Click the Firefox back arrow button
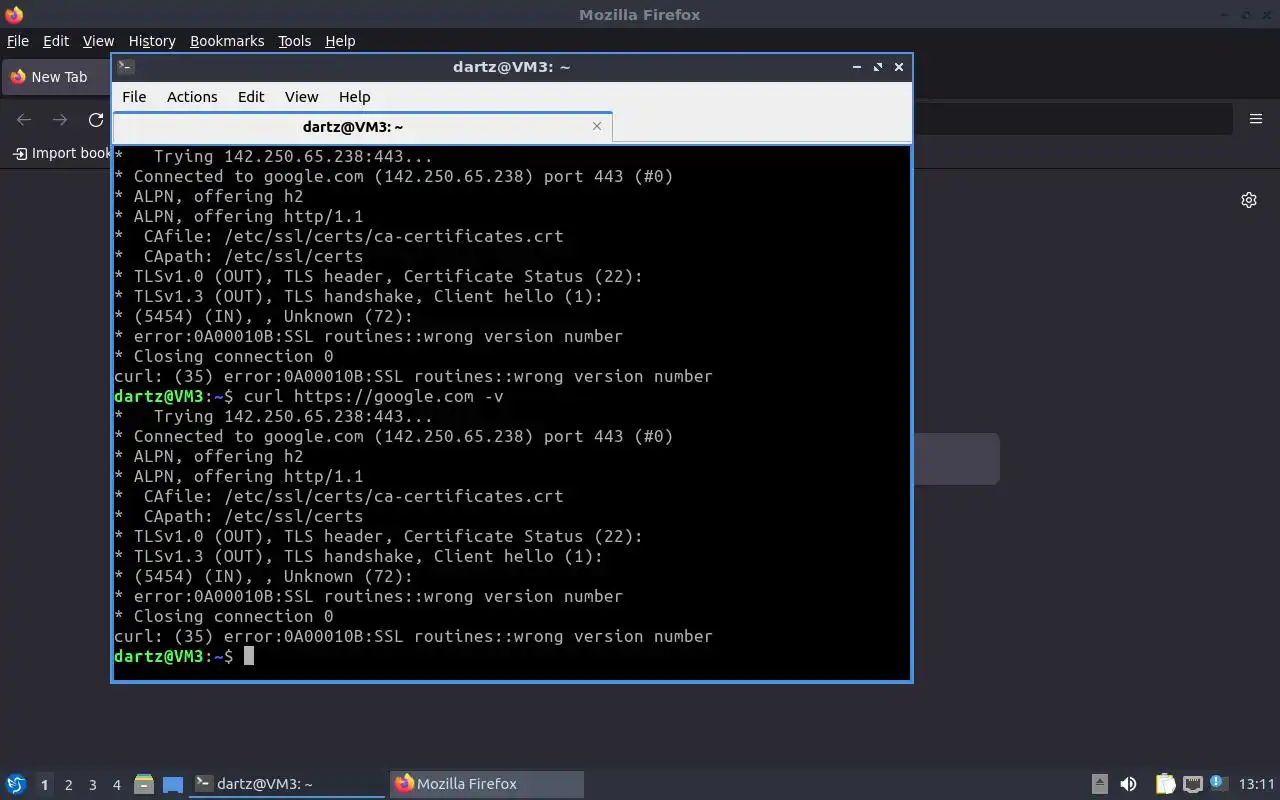 (24, 120)
